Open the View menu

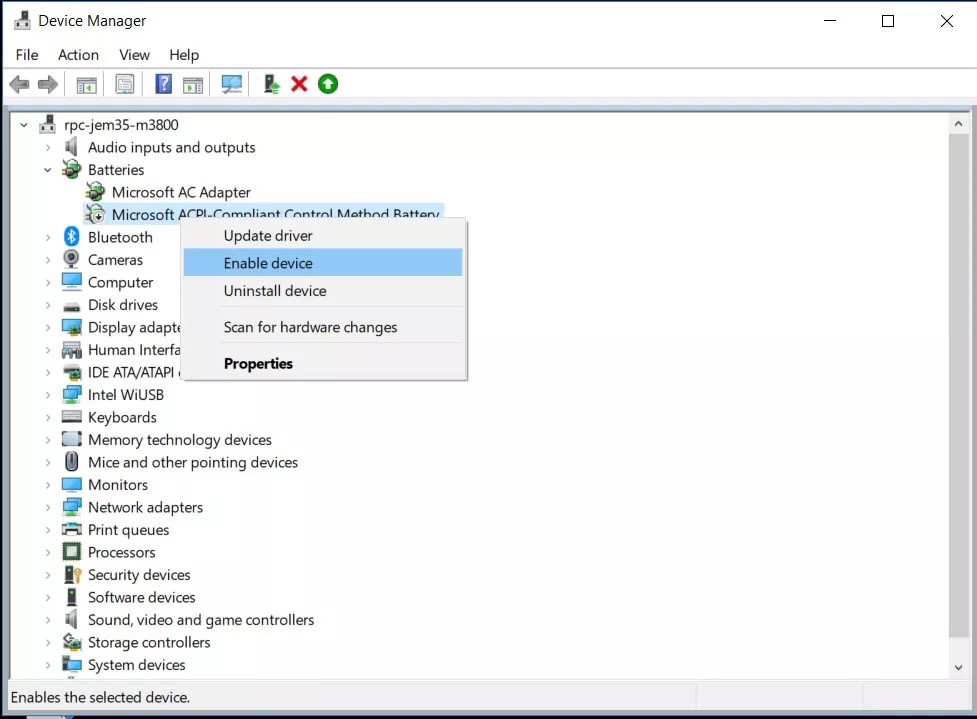(x=134, y=55)
